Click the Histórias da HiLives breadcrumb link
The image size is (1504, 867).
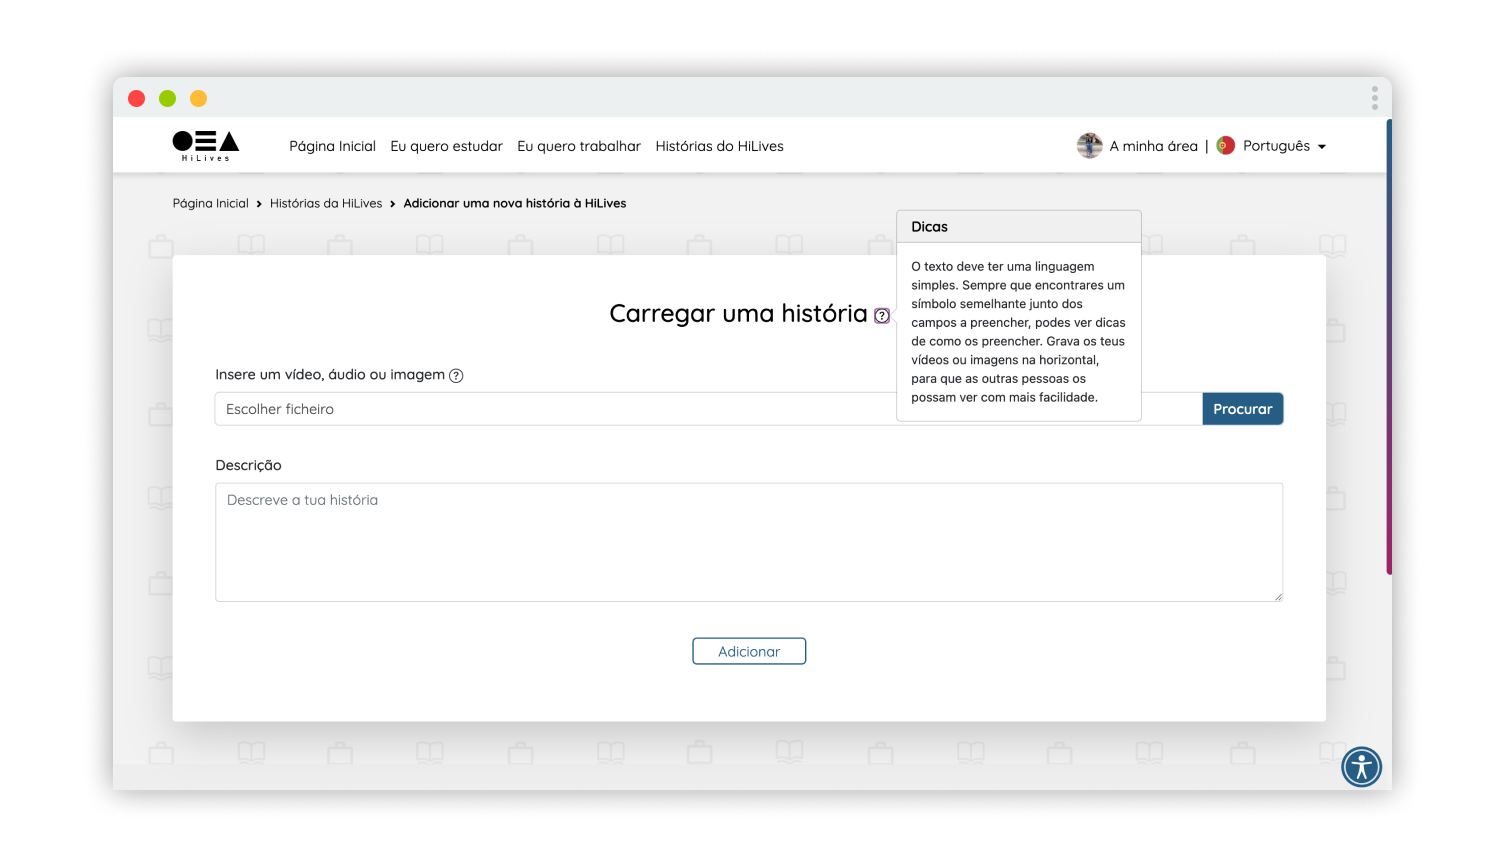click(x=326, y=203)
